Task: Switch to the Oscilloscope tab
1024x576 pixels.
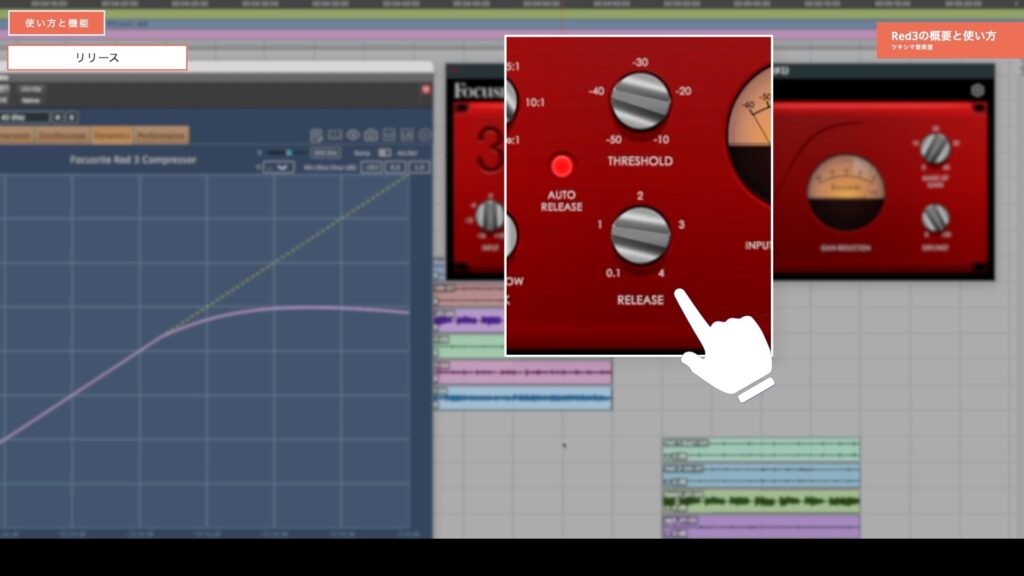Action: point(63,135)
